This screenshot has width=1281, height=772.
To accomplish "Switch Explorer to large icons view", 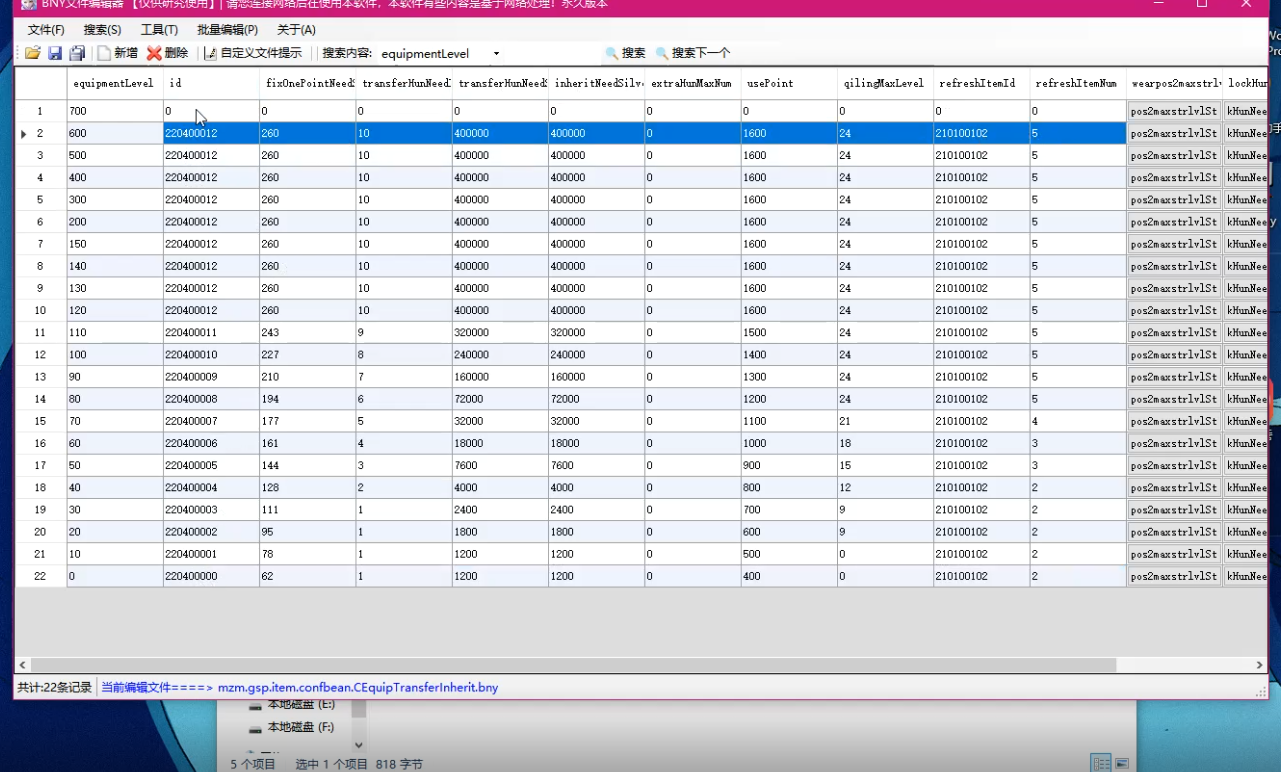I will [x=1121, y=764].
